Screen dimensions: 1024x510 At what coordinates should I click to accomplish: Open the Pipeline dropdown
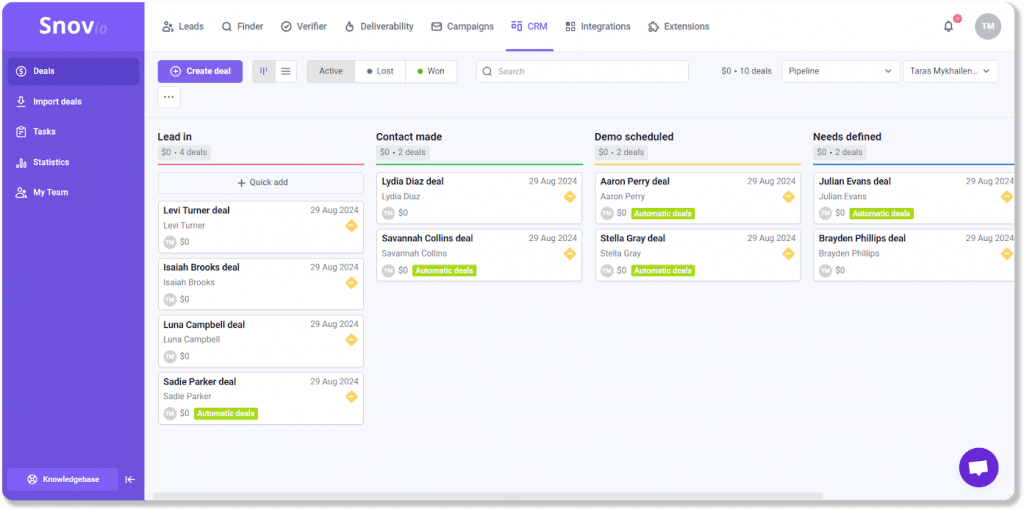[x=840, y=71]
